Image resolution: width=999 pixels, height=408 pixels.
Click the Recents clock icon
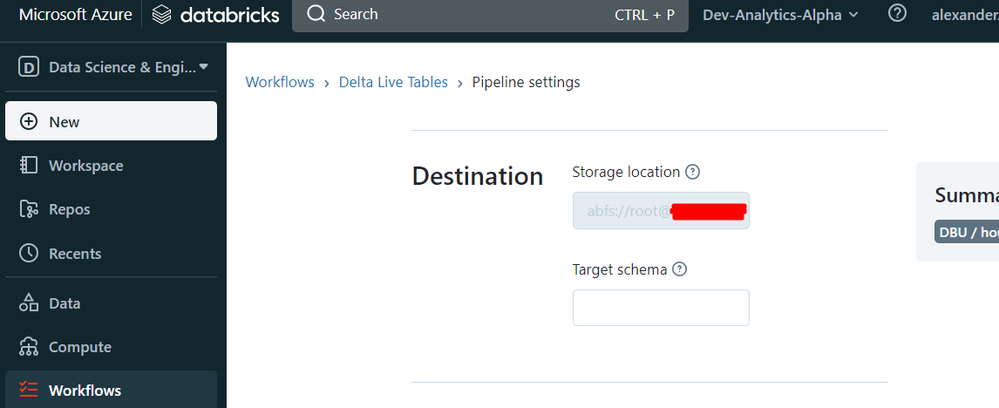click(x=29, y=254)
